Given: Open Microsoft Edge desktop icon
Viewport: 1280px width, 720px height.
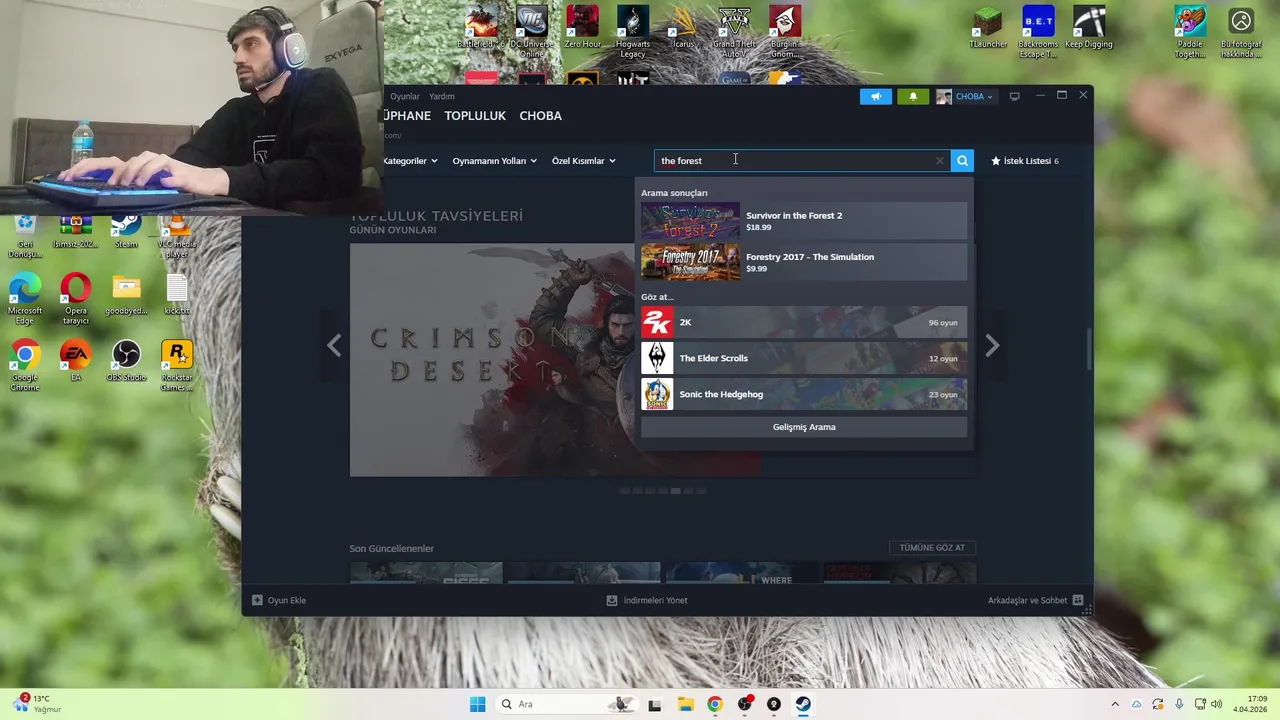Looking at the screenshot, I should (x=25, y=300).
